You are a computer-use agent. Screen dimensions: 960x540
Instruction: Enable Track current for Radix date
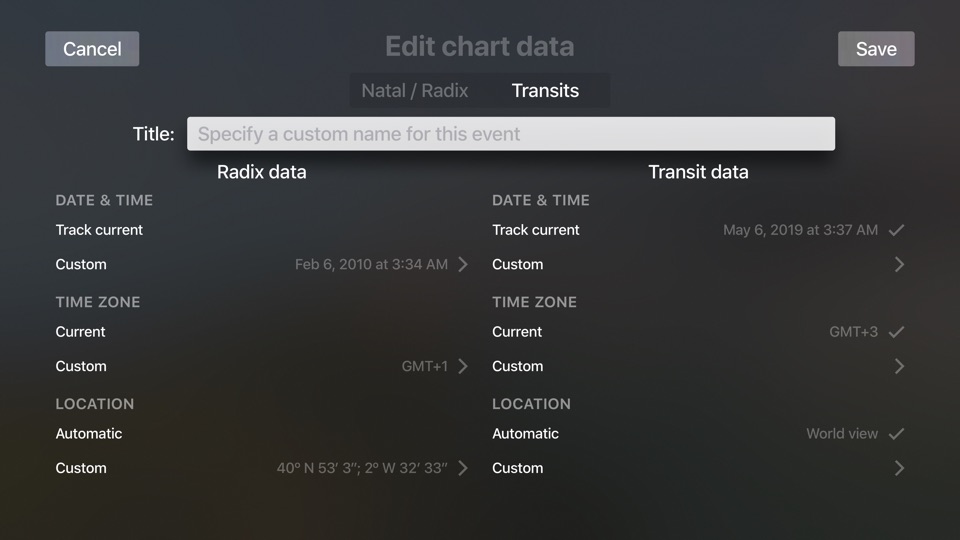[100, 230]
